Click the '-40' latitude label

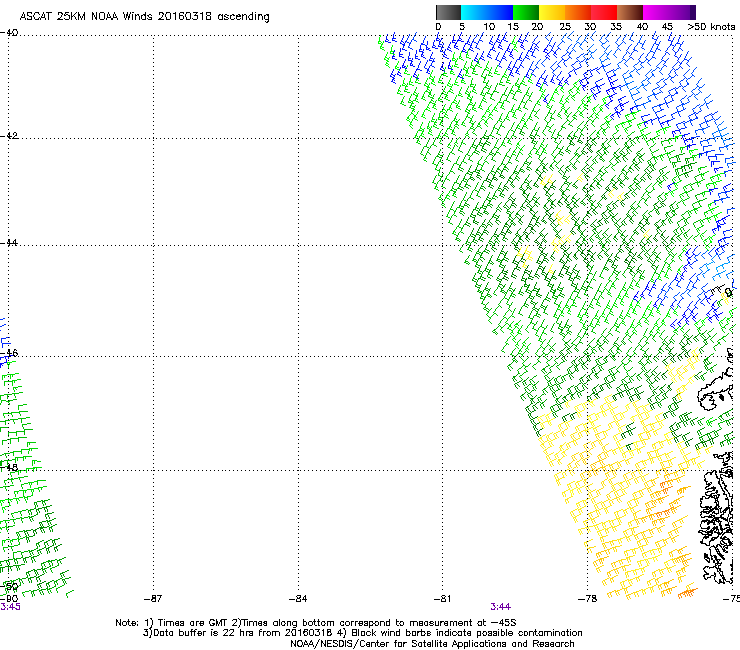coord(9,33)
